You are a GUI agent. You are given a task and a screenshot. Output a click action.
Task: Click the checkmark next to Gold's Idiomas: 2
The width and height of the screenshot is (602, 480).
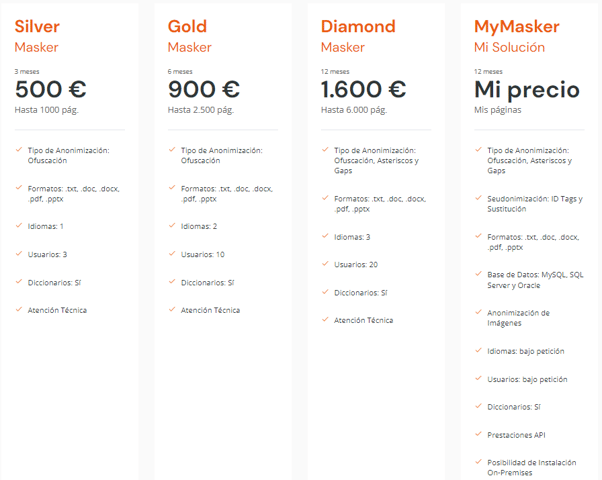click(172, 226)
